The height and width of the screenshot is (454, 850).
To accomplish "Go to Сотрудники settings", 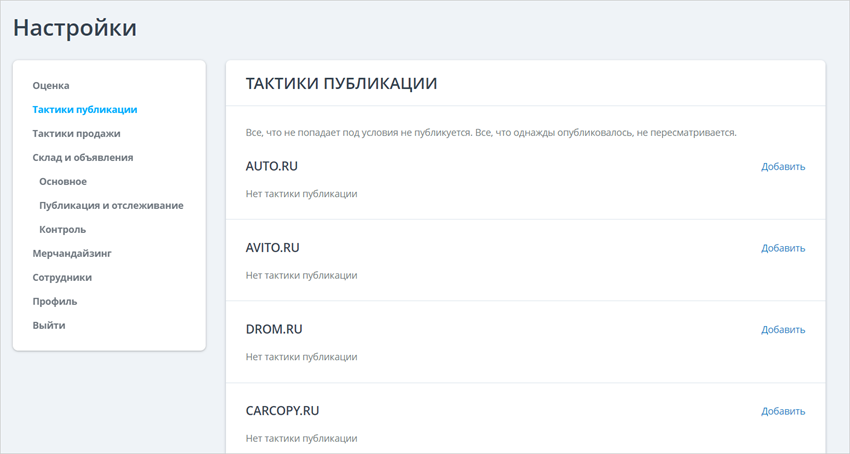I will [x=62, y=277].
